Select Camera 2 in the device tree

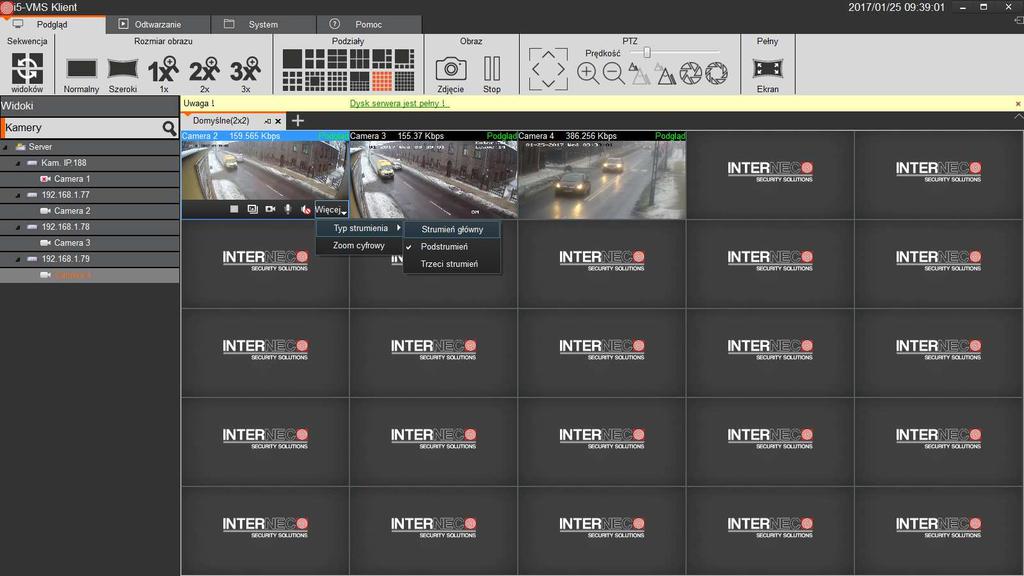72,211
